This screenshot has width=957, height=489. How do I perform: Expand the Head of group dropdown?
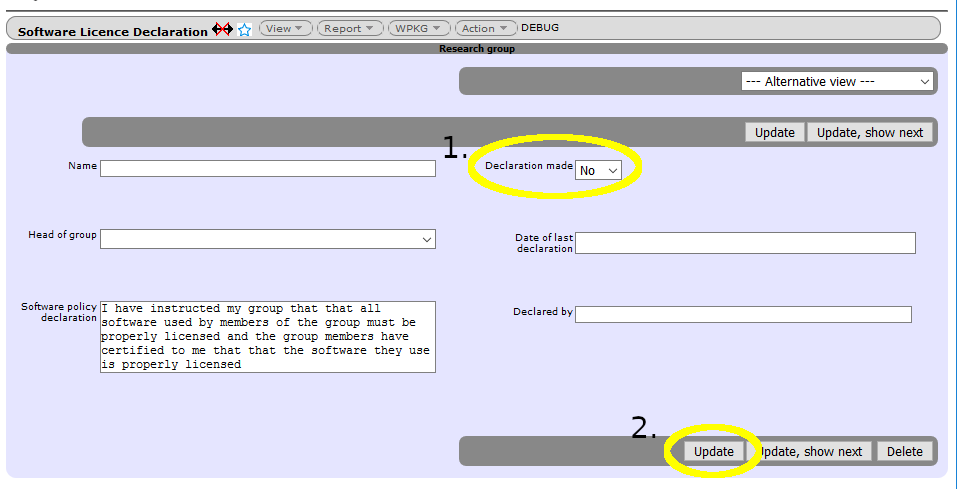coord(268,239)
